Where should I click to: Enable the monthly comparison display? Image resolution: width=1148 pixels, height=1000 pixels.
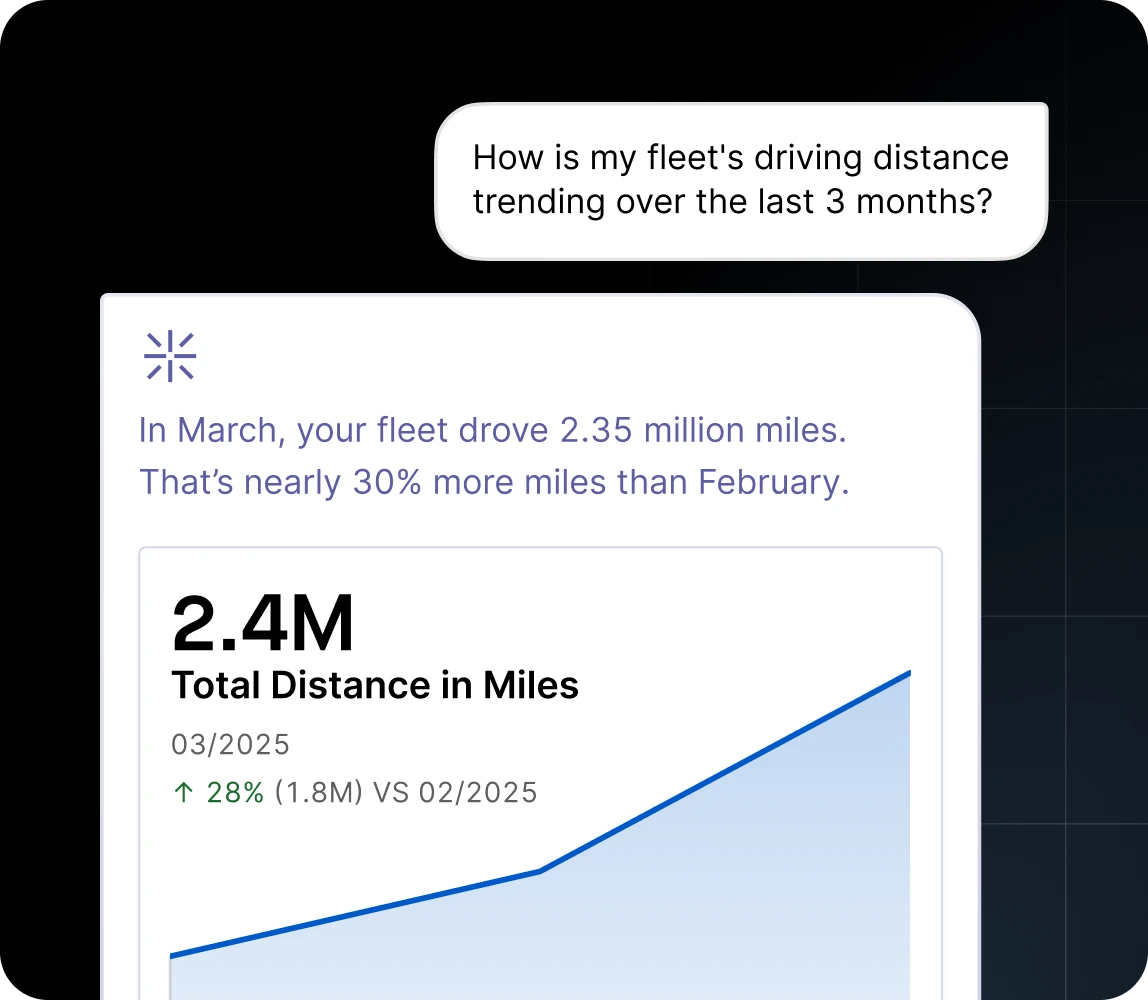(x=355, y=792)
